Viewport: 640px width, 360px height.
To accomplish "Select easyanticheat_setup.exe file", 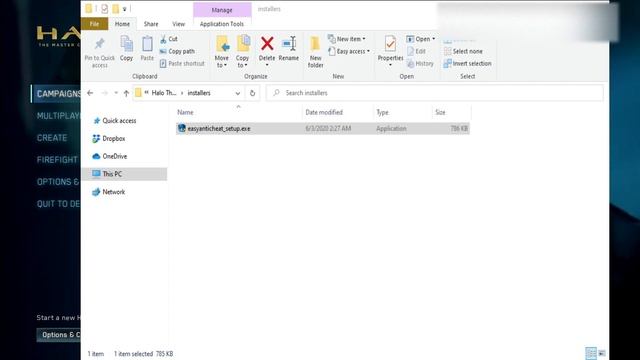I will tap(323, 129).
